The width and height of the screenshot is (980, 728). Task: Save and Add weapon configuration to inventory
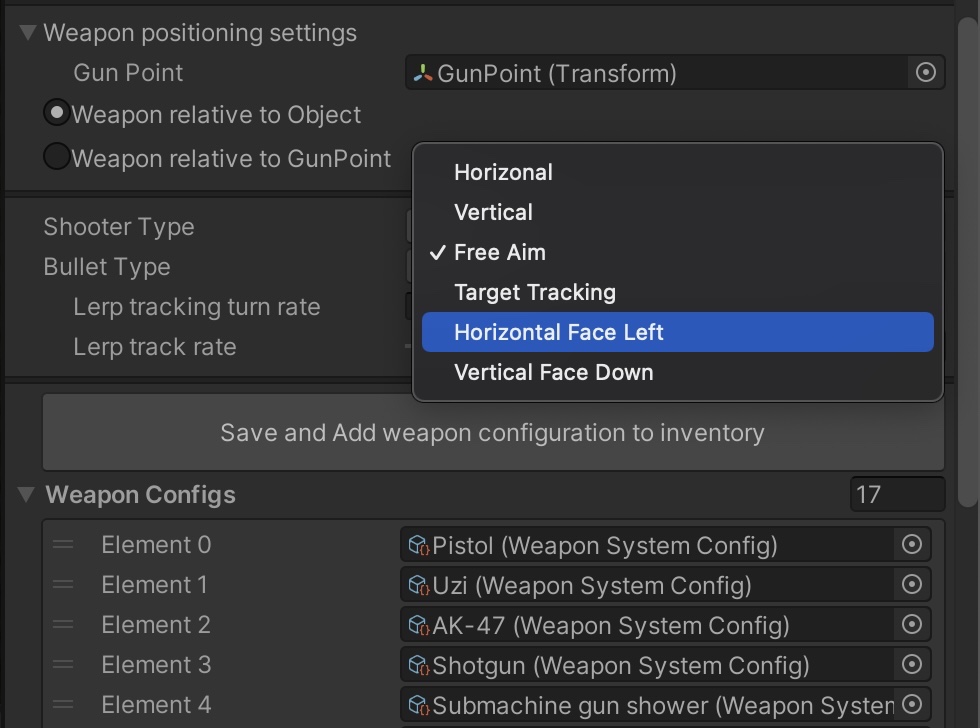493,433
